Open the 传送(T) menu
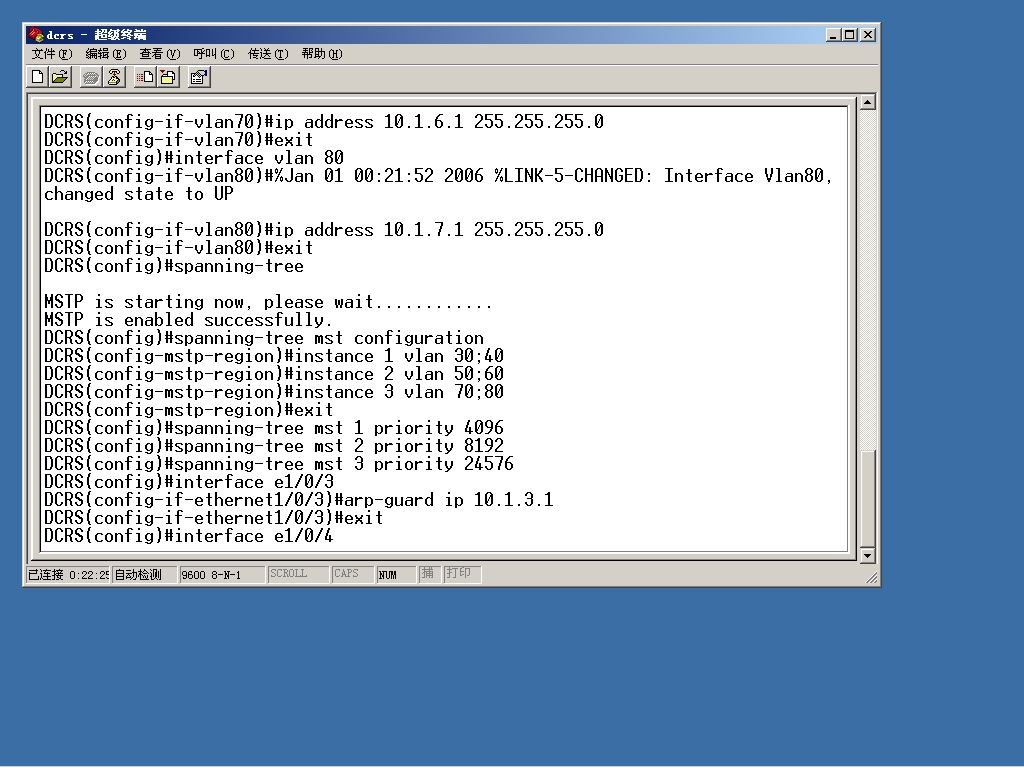Viewport: 1024px width, 768px height. pos(268,54)
